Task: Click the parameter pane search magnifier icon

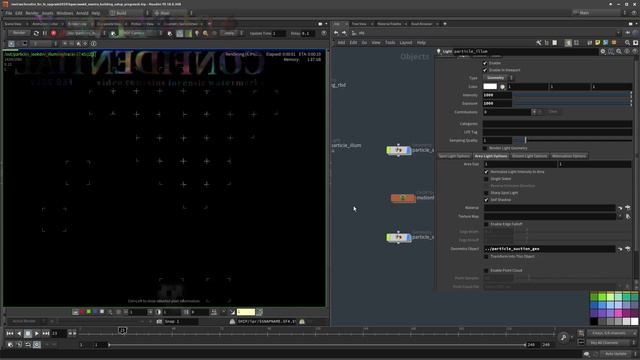Action: pyautogui.click(x=619, y=51)
